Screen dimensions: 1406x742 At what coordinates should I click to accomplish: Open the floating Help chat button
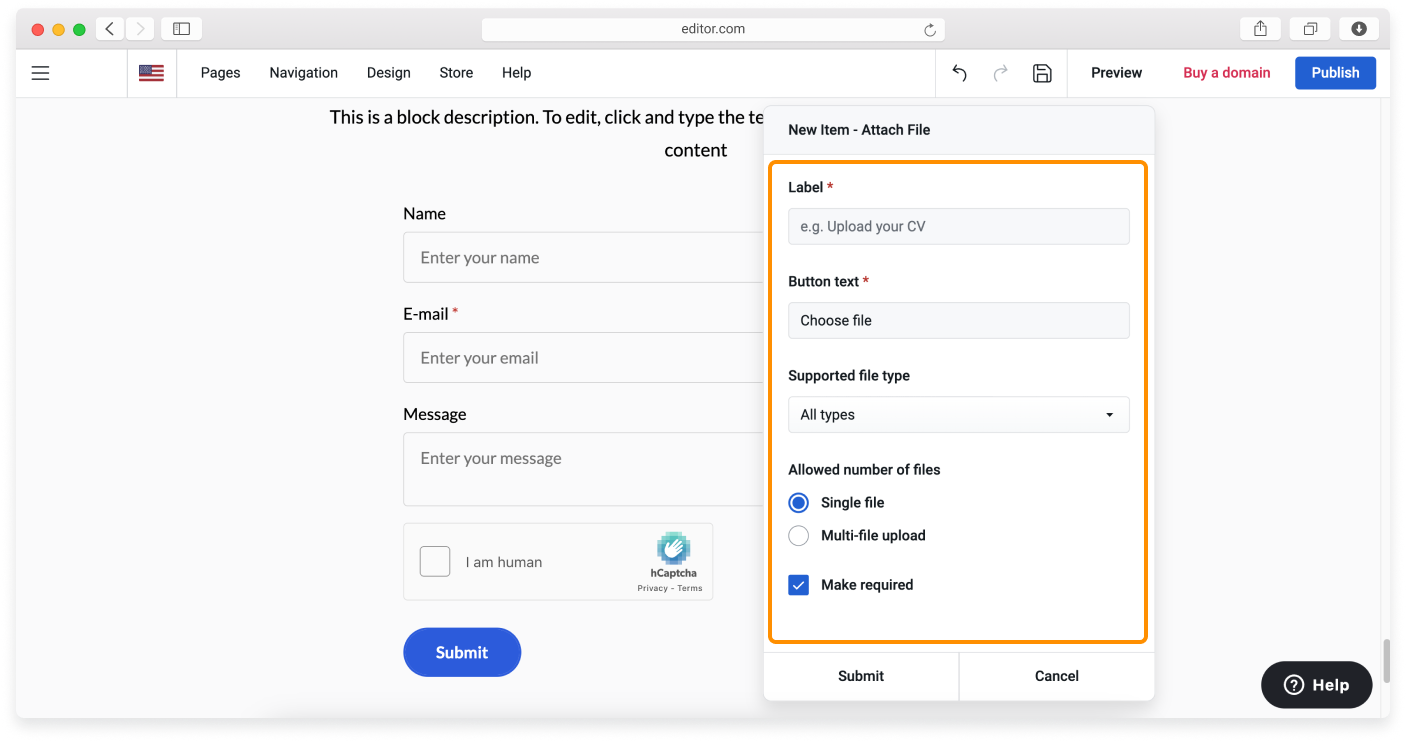tap(1316, 685)
